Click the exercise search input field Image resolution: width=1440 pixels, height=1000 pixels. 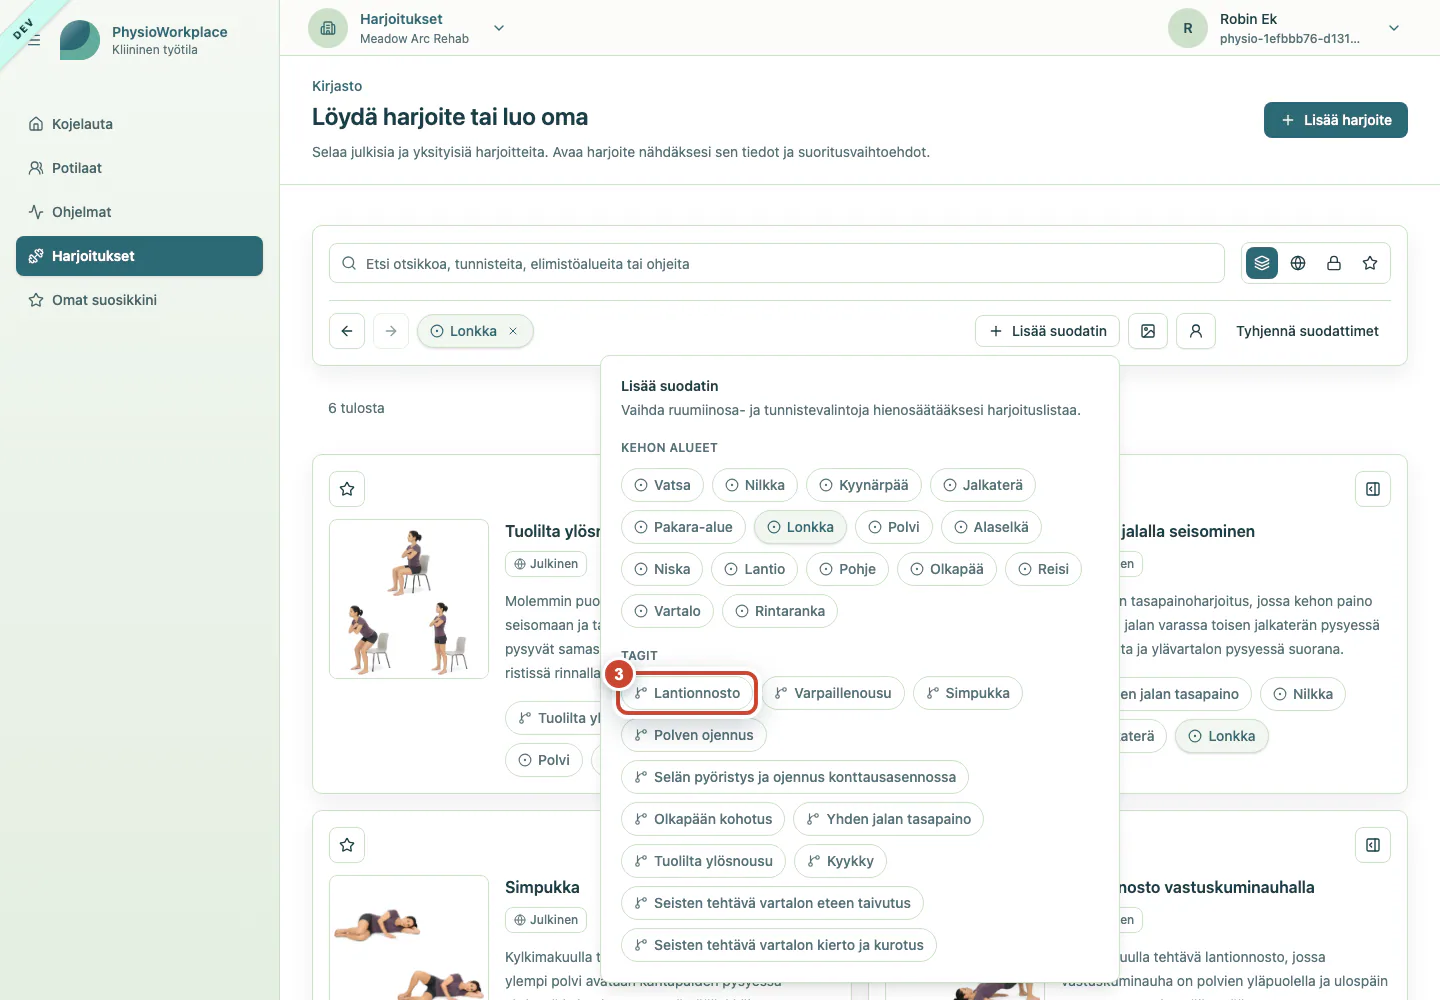coord(777,263)
